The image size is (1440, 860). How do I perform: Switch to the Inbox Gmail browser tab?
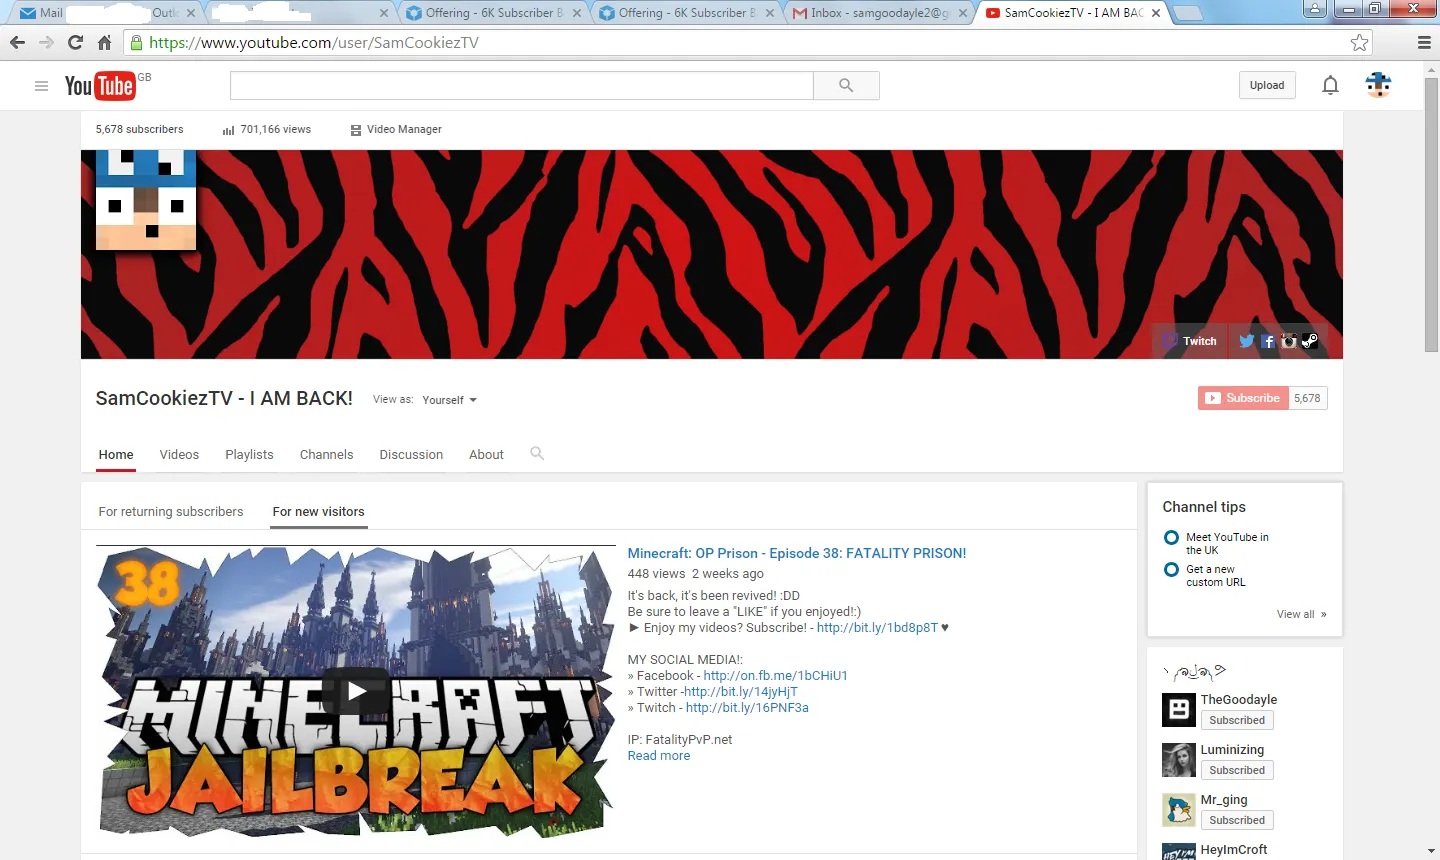click(880, 13)
